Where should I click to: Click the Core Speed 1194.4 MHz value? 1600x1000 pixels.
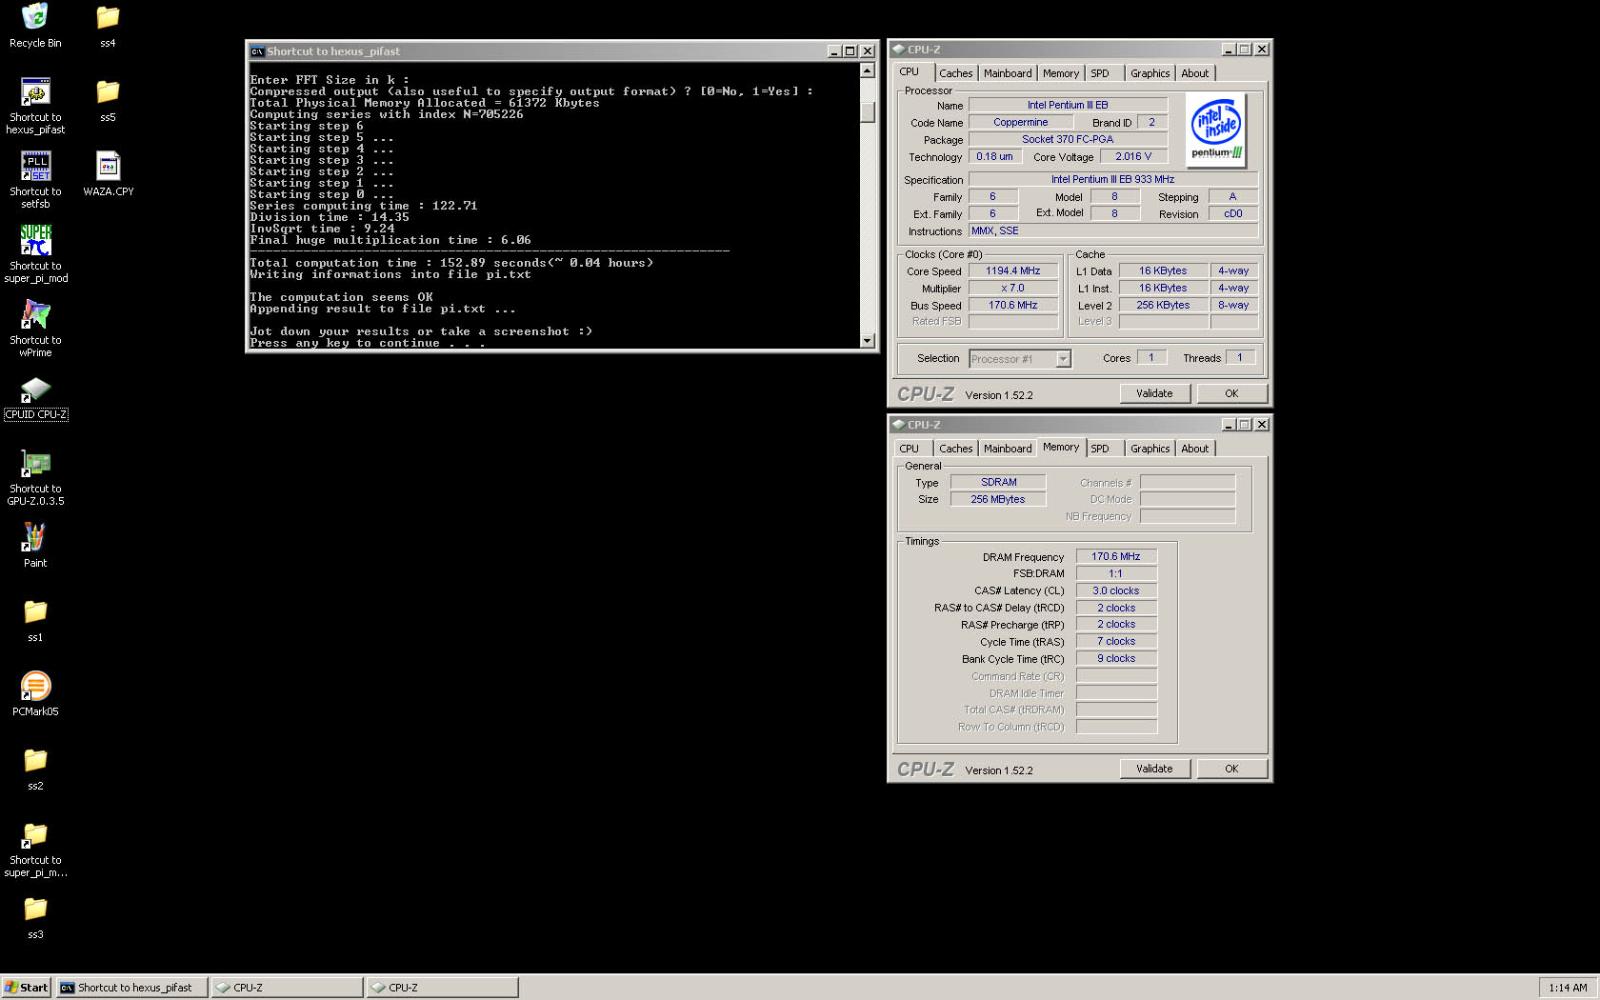point(1013,271)
